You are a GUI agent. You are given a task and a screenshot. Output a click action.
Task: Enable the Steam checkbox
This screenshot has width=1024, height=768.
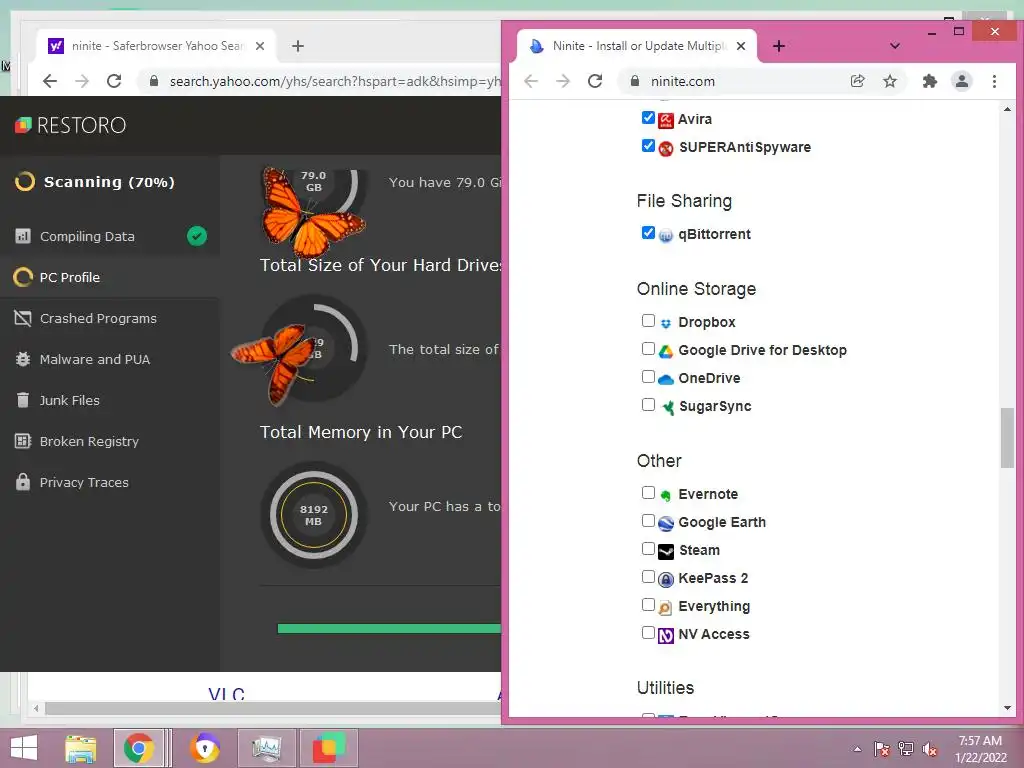[648, 549]
